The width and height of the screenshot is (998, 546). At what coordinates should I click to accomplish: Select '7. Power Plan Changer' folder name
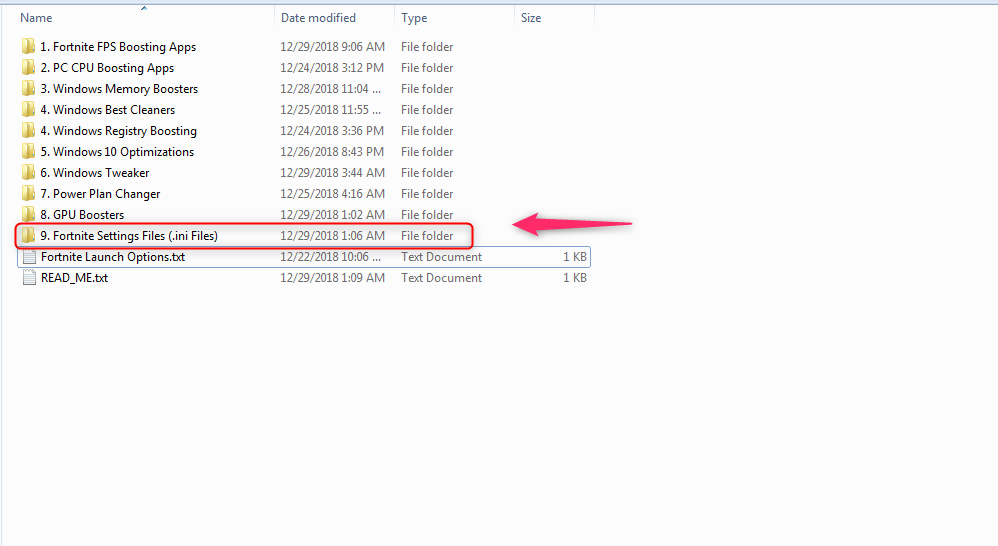pyautogui.click(x=100, y=194)
